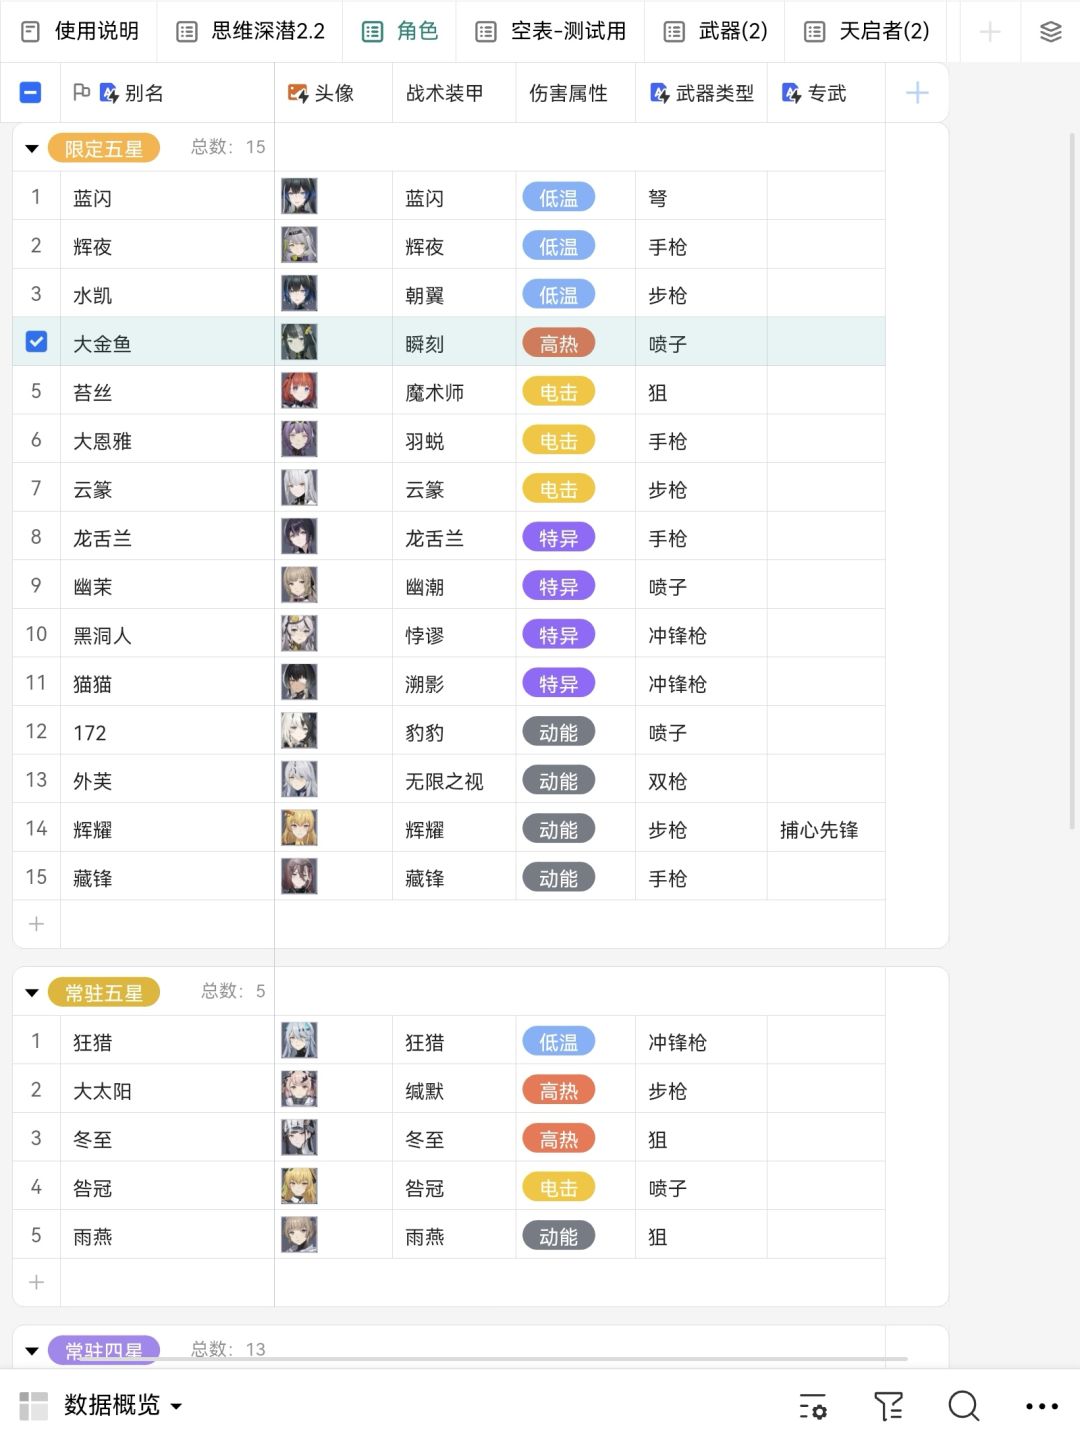This screenshot has height=1434, width=1080.
Task: Click the 动能 tag in 172 row
Action: pos(558,732)
